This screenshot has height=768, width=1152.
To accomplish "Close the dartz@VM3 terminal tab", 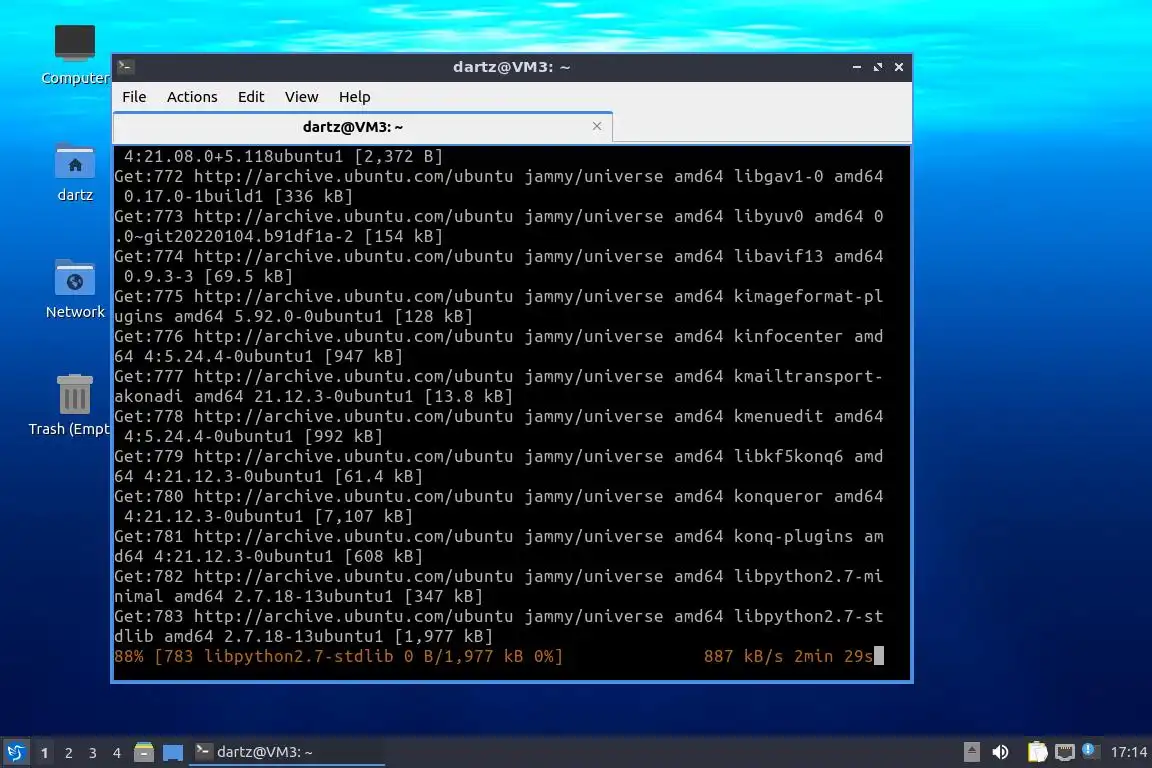I will pyautogui.click(x=597, y=126).
